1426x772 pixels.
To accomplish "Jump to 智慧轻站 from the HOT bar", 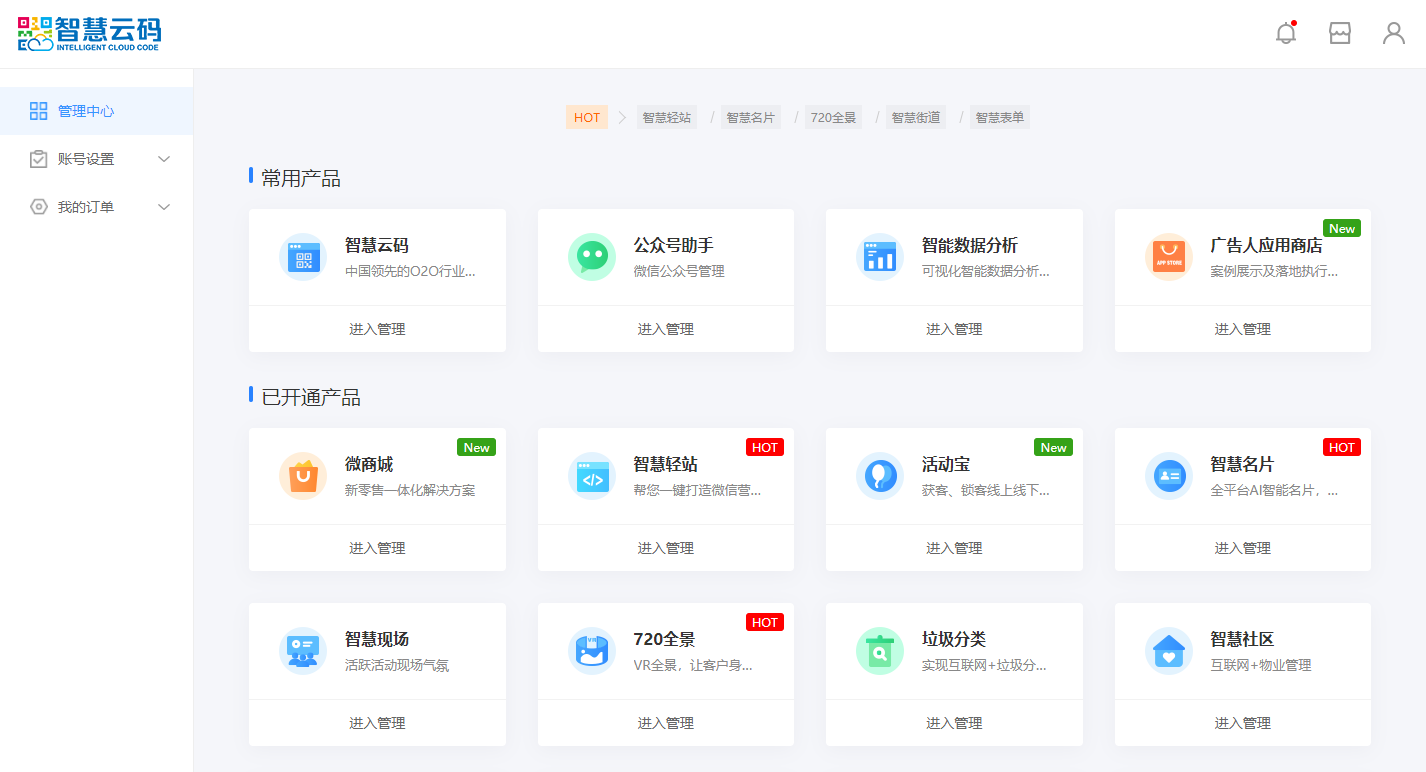I will 667,117.
